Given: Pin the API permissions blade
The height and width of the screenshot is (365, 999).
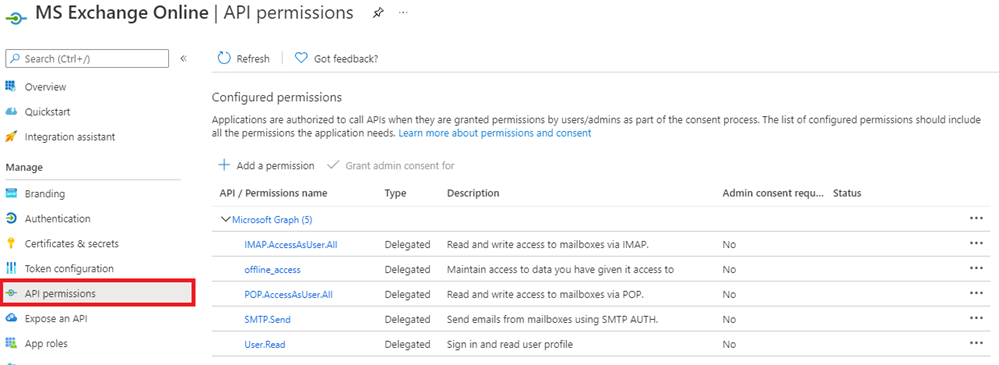Looking at the screenshot, I should click(378, 13).
